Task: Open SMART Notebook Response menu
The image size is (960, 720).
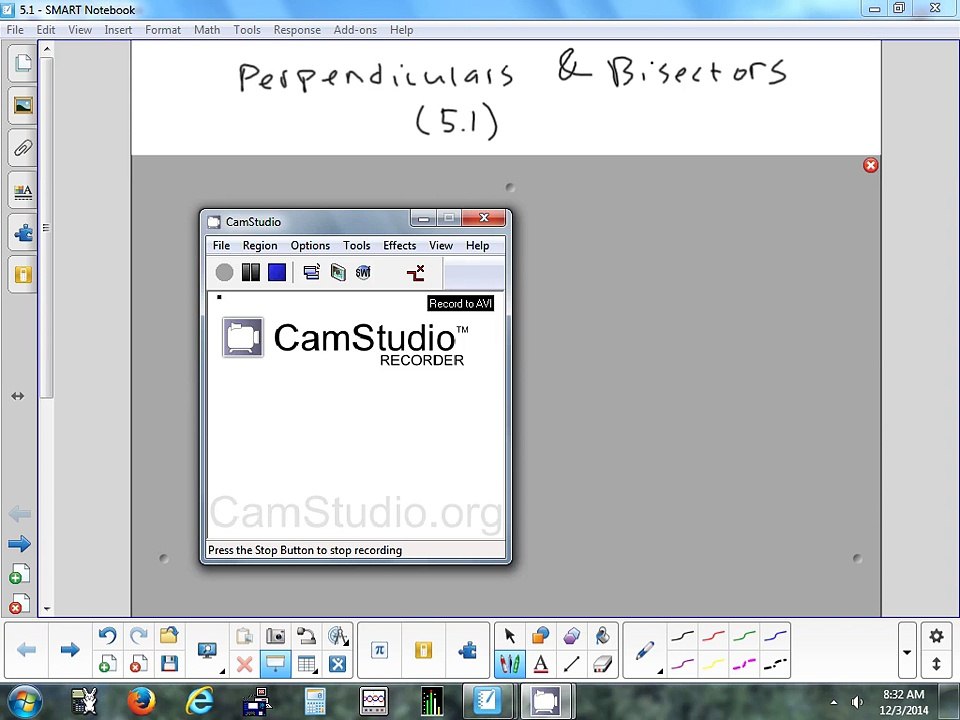Action: pos(297,30)
